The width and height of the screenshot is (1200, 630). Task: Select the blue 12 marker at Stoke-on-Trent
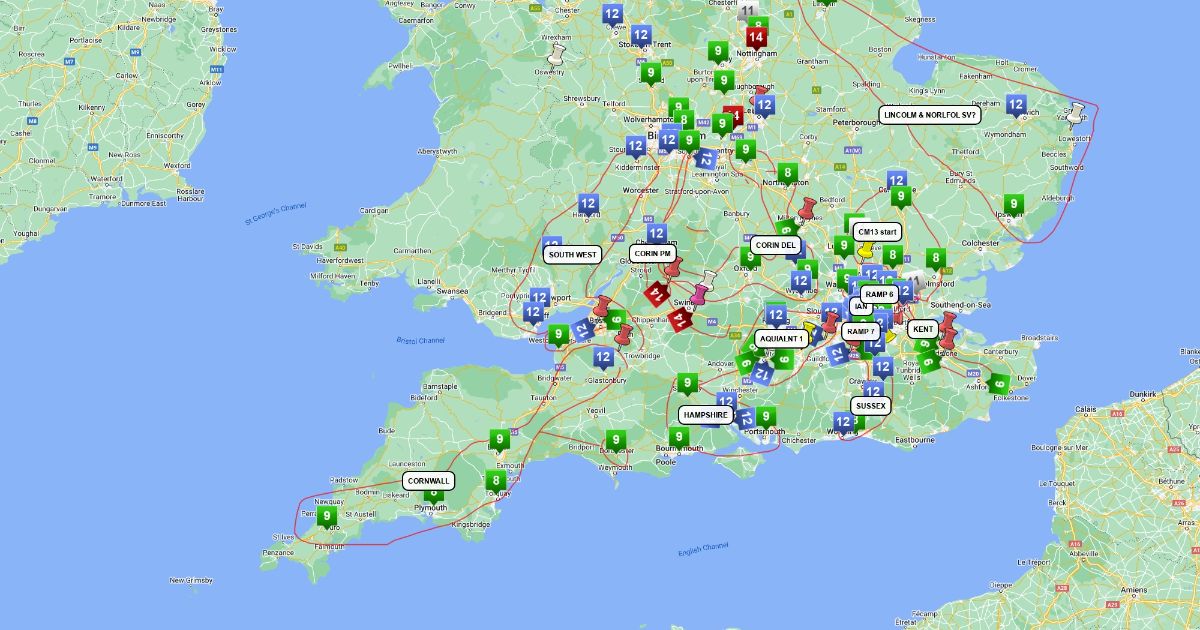[x=641, y=36]
